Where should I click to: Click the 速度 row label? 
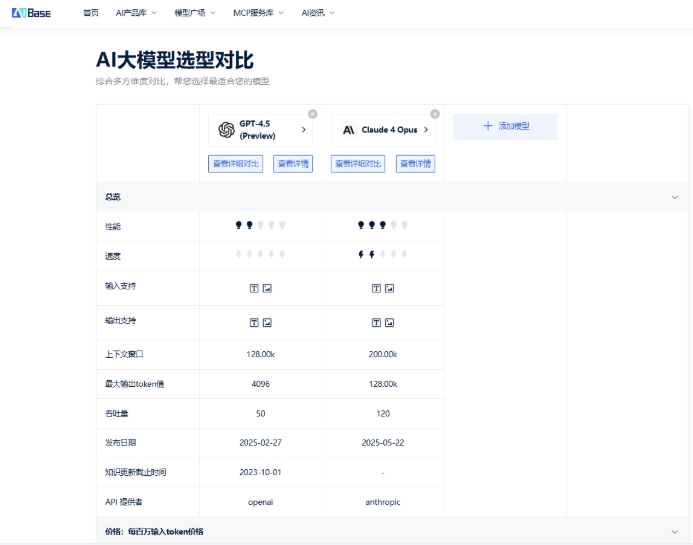click(x=113, y=256)
